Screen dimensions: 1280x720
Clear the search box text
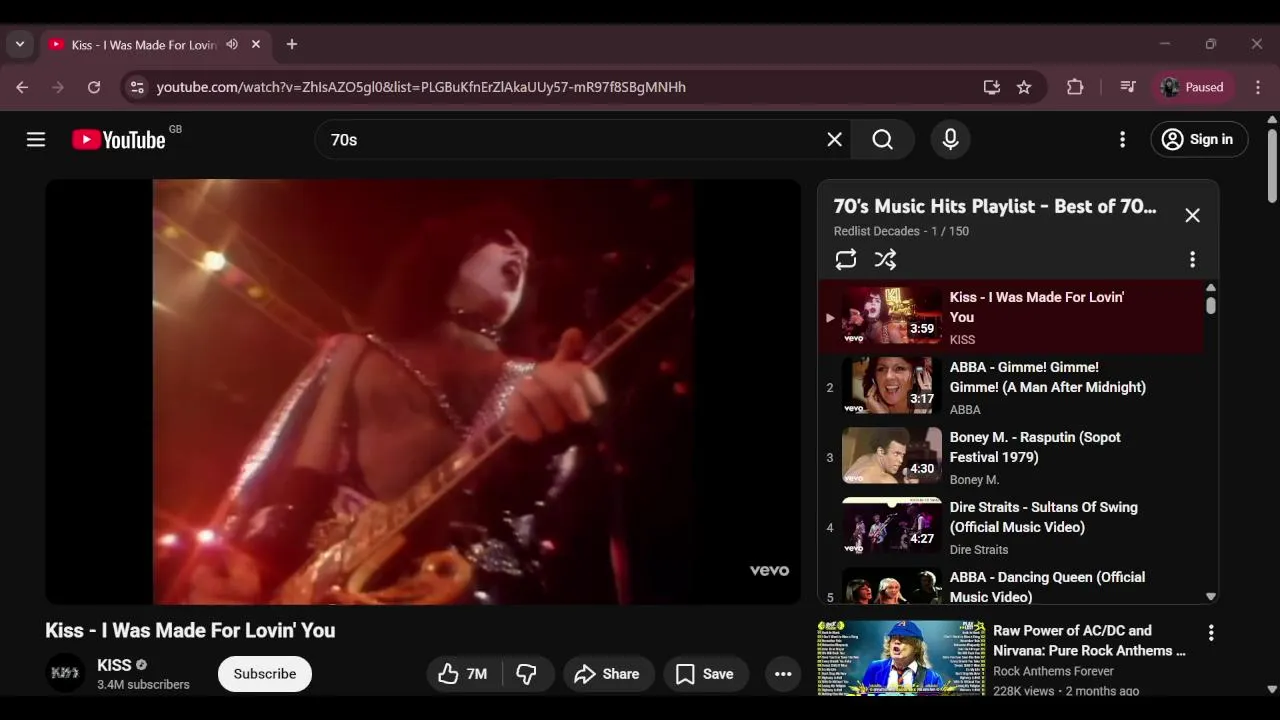(x=834, y=140)
